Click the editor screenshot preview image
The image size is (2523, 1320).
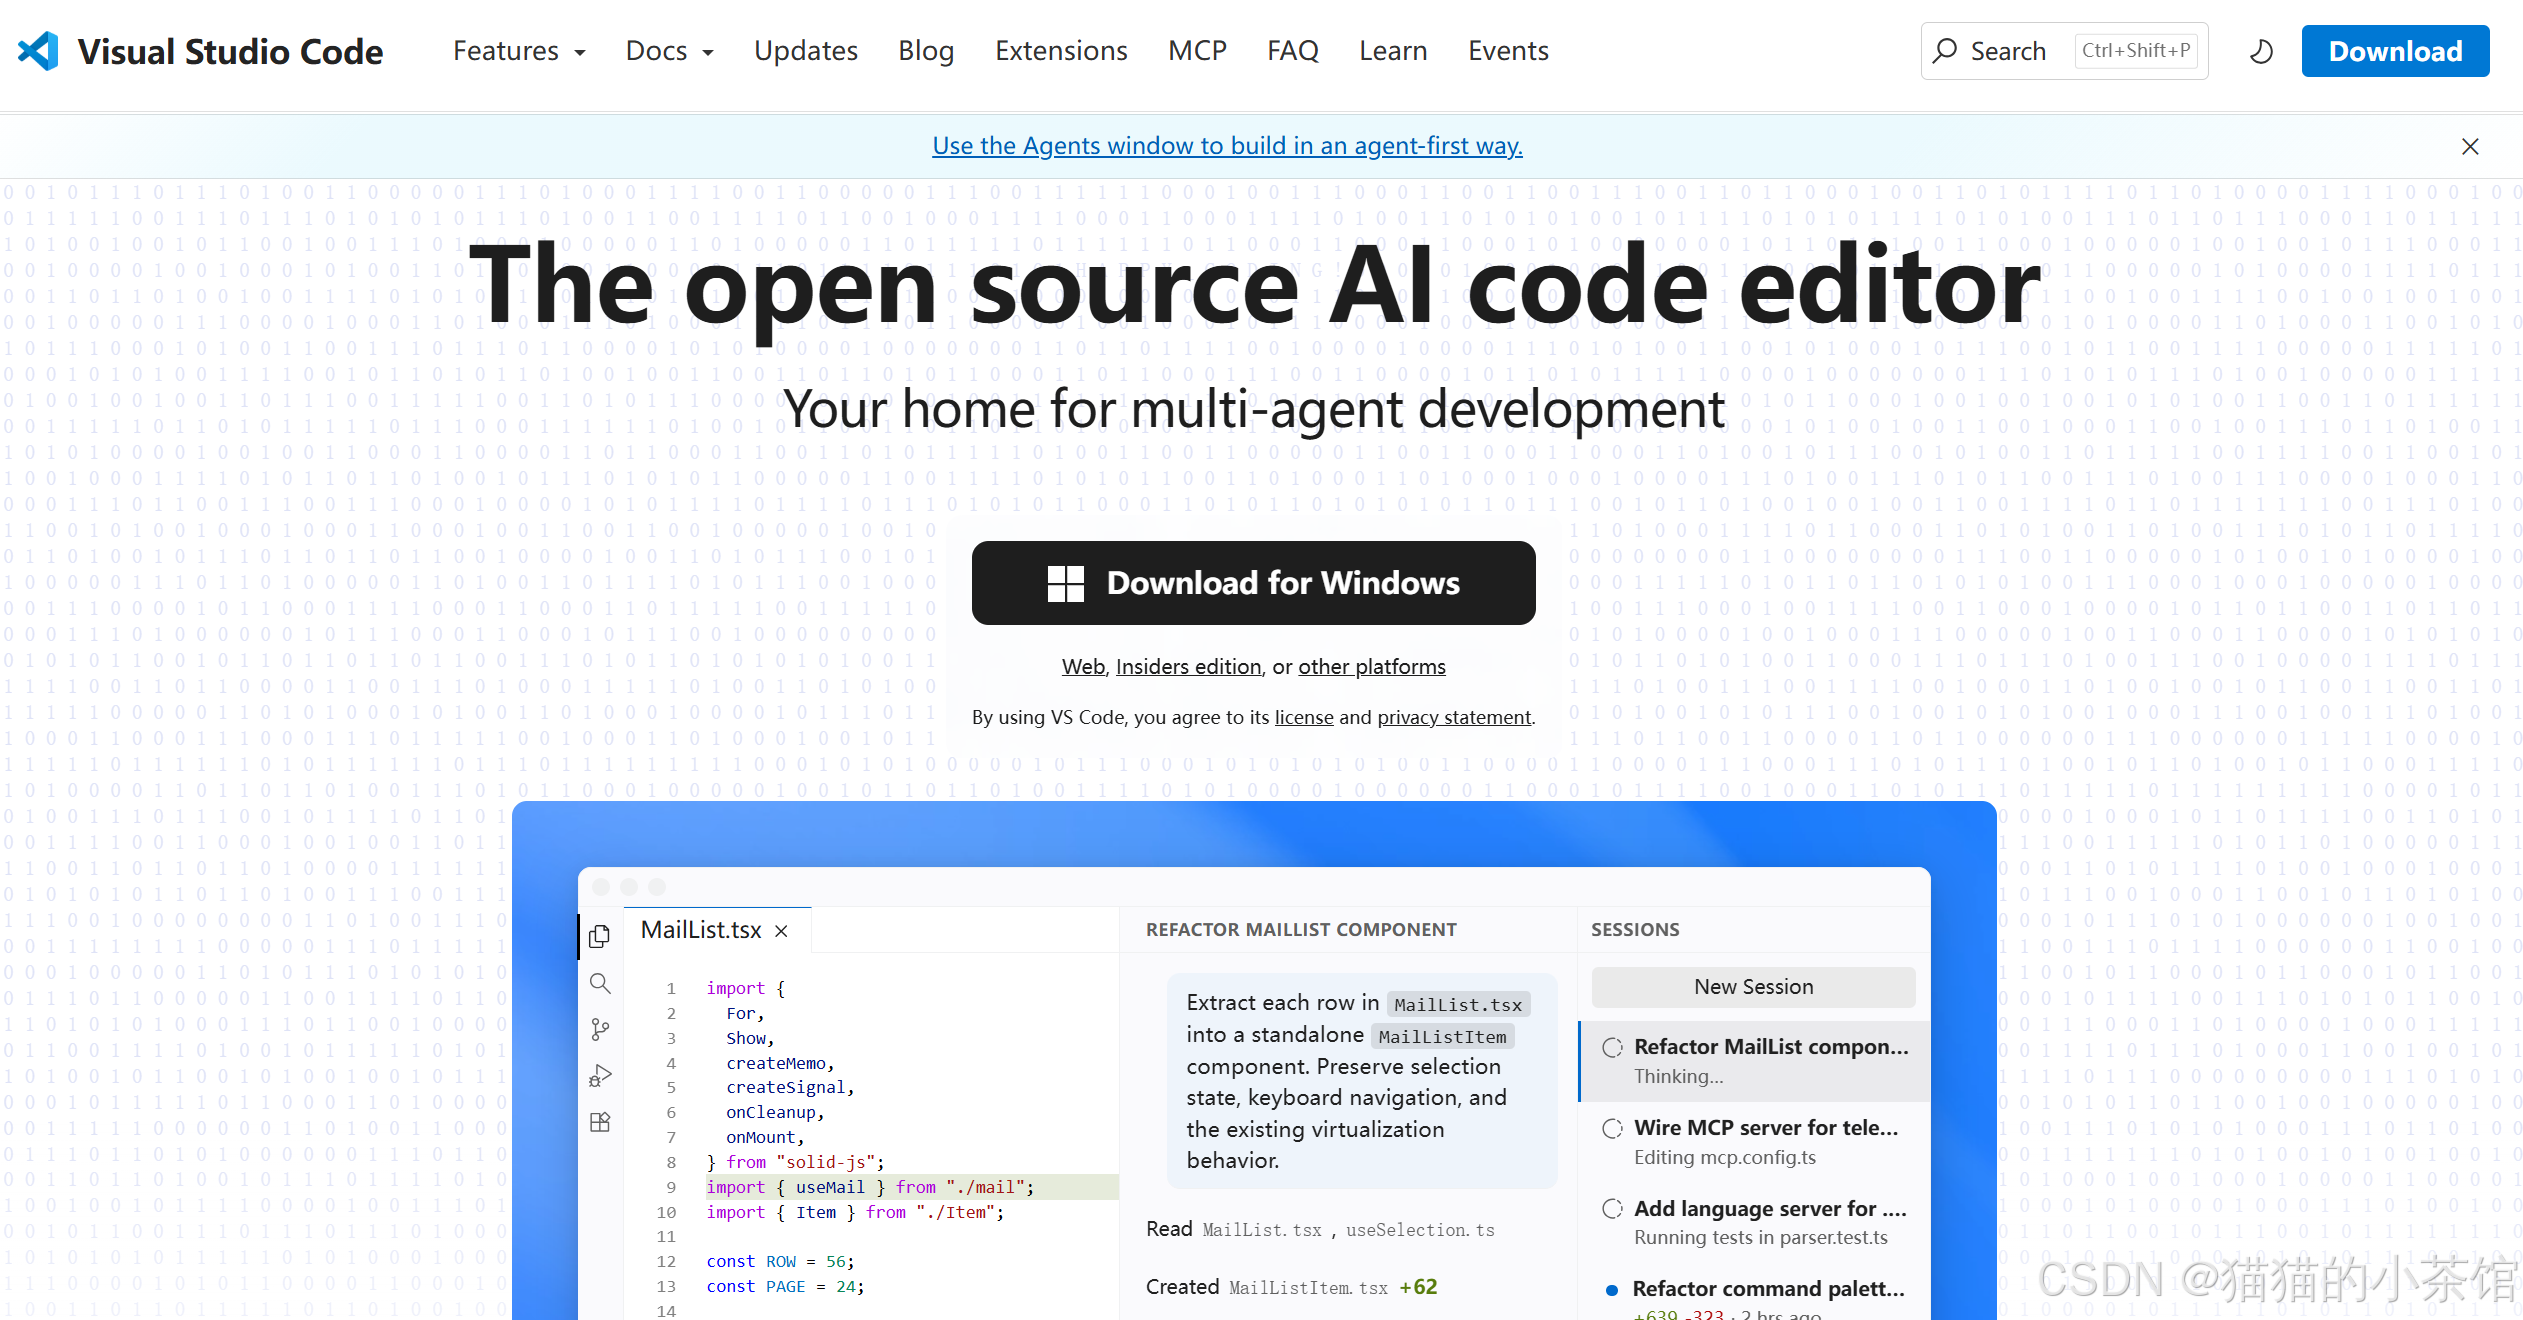[x=1254, y=1060]
